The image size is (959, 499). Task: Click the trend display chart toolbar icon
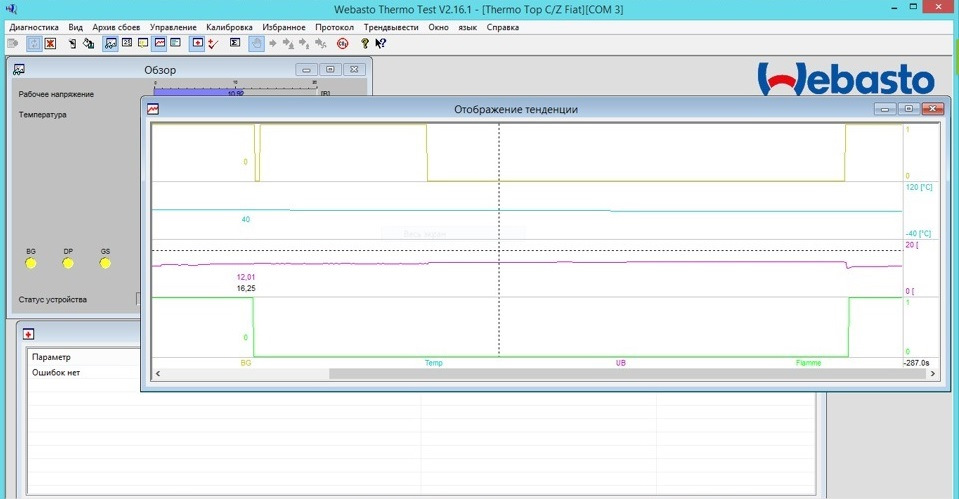click(x=160, y=44)
